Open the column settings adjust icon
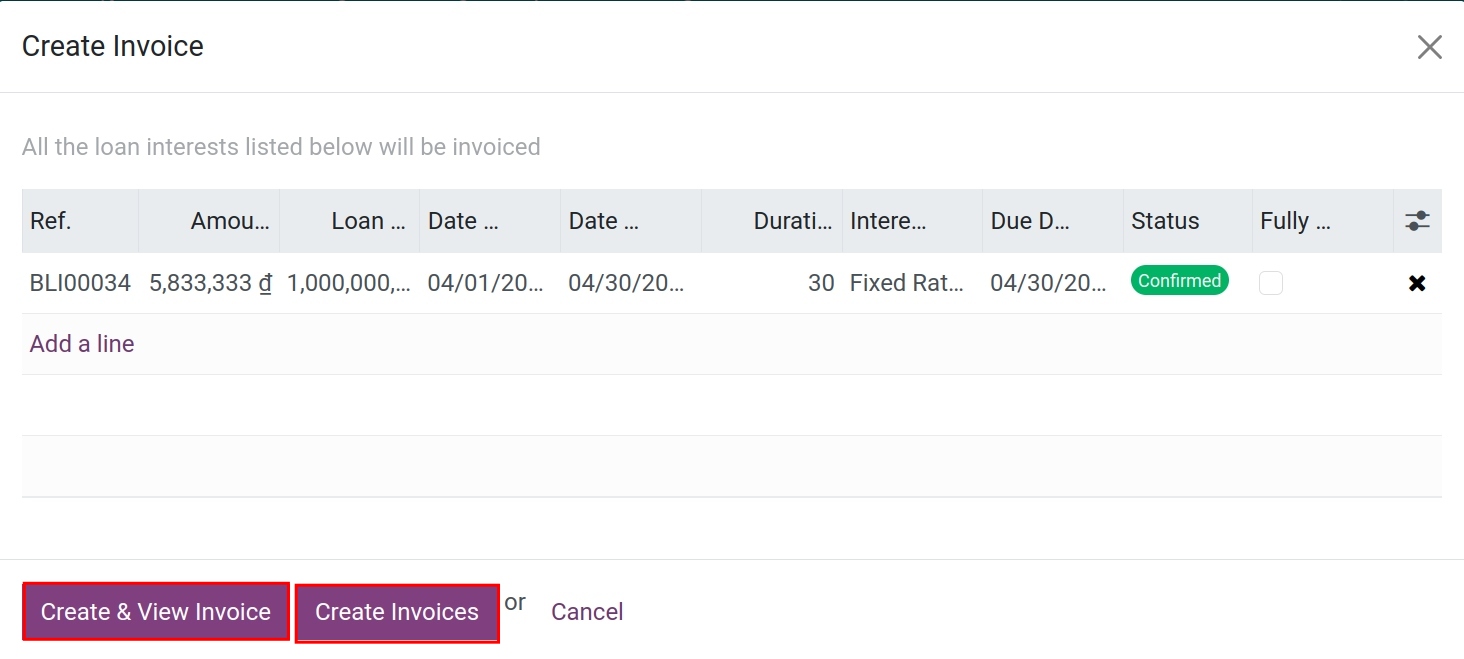Screen dimensions: 1464x659 [1417, 221]
